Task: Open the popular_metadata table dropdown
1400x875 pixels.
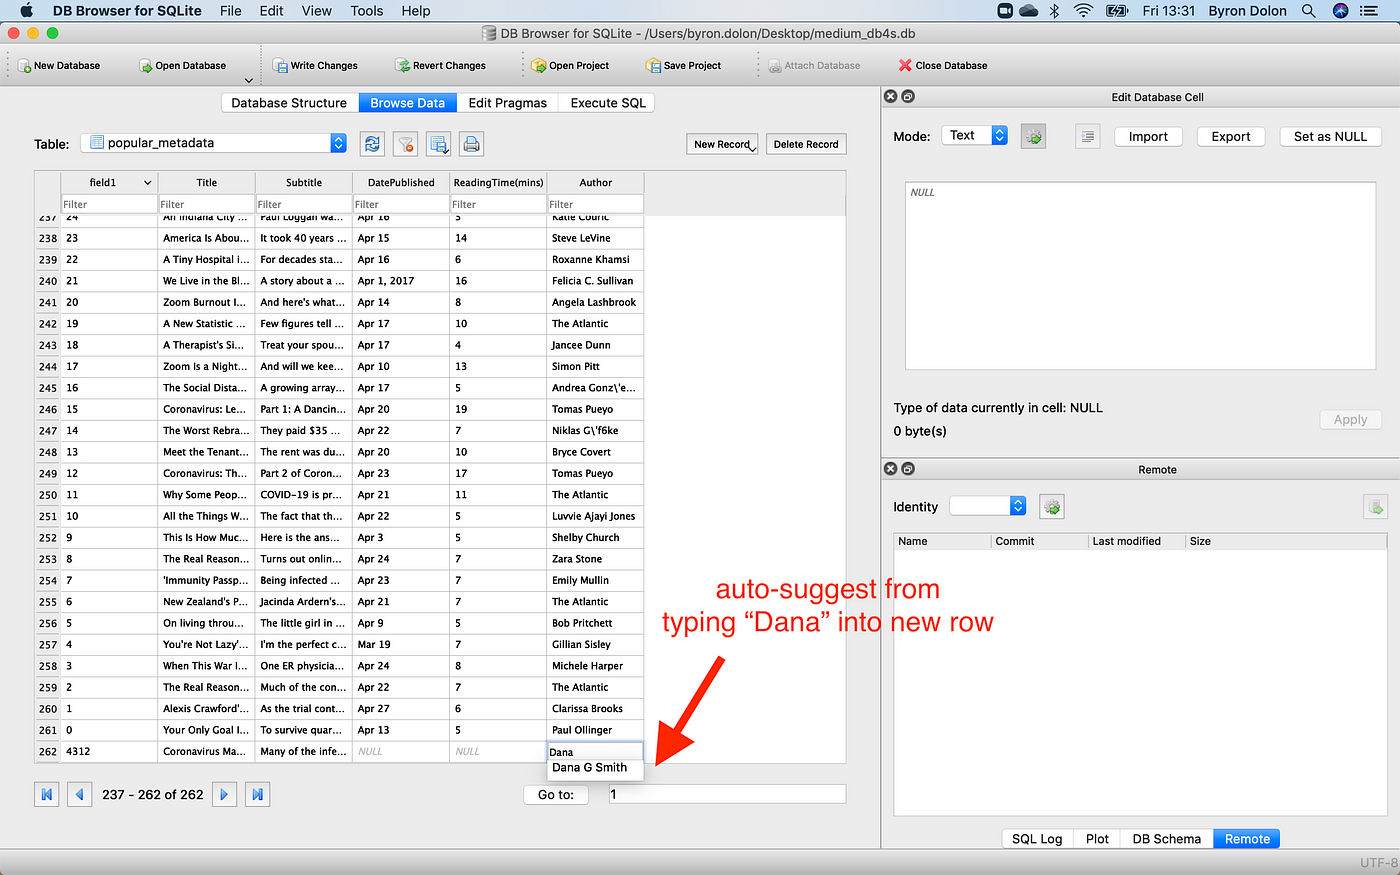Action: pos(213,143)
